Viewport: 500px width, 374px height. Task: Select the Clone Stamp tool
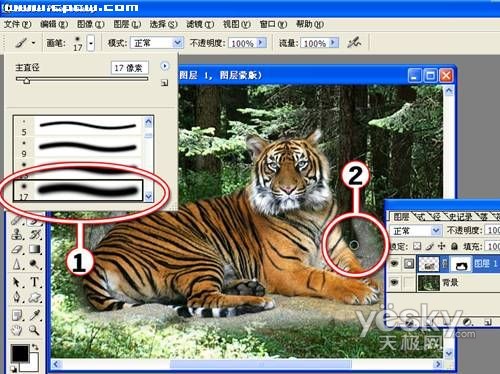pos(17,234)
